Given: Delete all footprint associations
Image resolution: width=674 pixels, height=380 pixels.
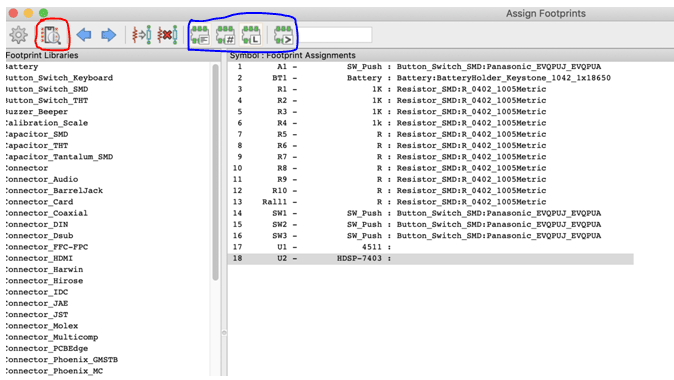Looking at the screenshot, I should click(x=167, y=35).
